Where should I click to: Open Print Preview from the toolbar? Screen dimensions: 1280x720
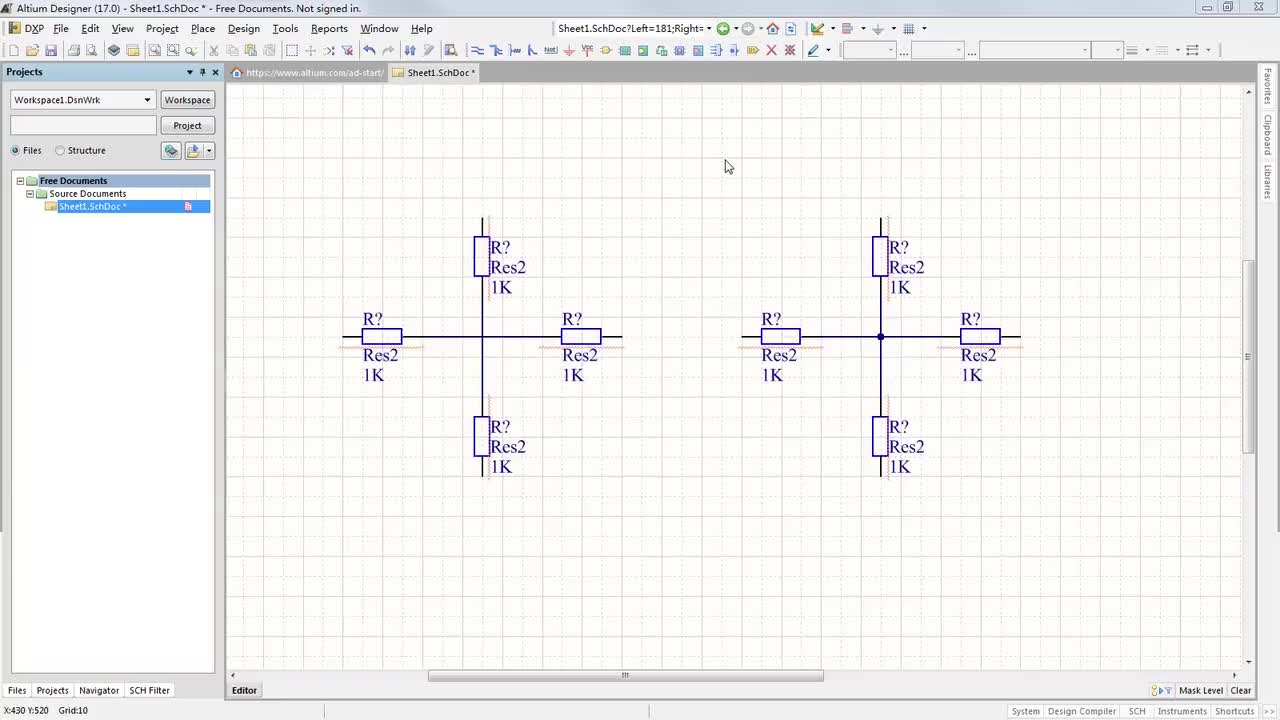[x=91, y=50]
